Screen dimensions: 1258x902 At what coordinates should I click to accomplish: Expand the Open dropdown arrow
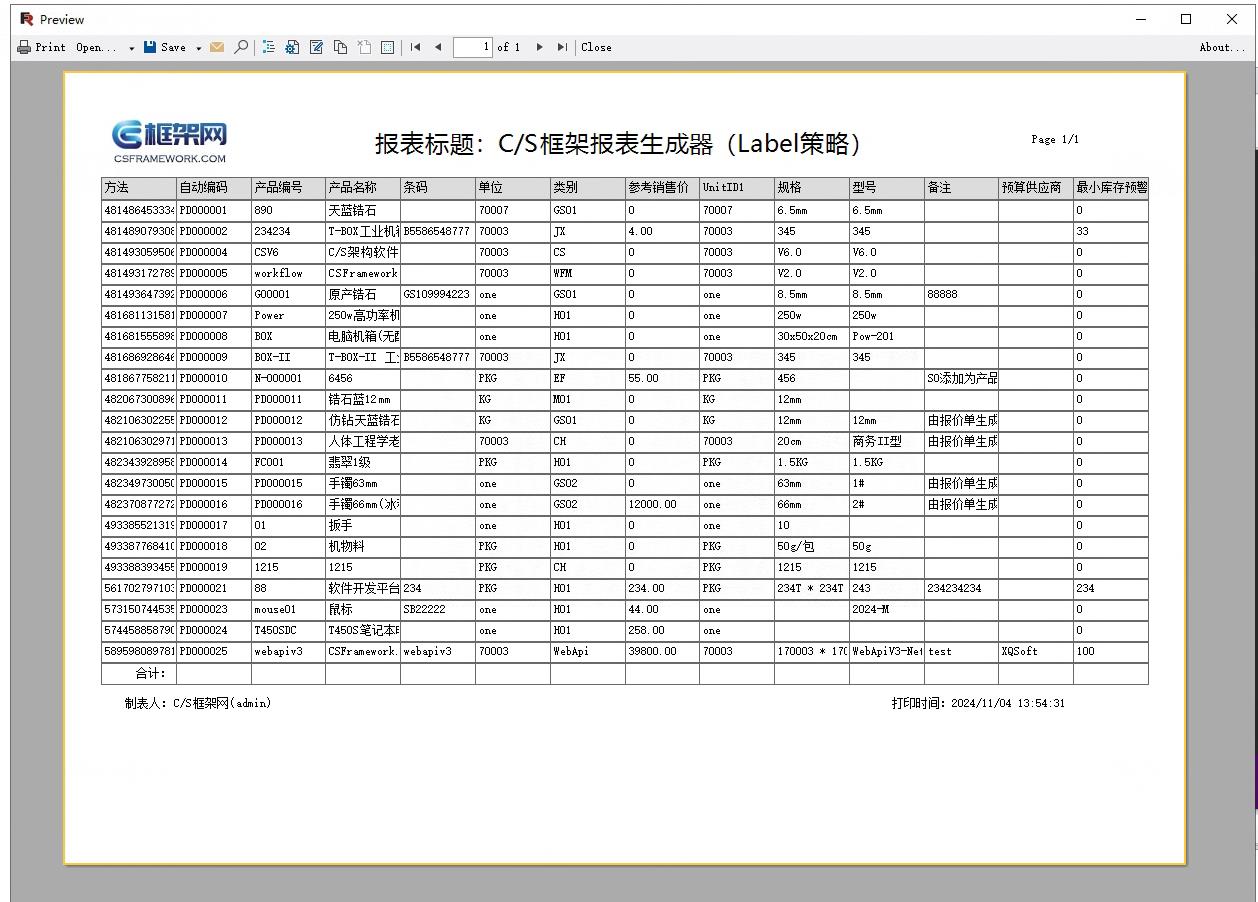[131, 47]
